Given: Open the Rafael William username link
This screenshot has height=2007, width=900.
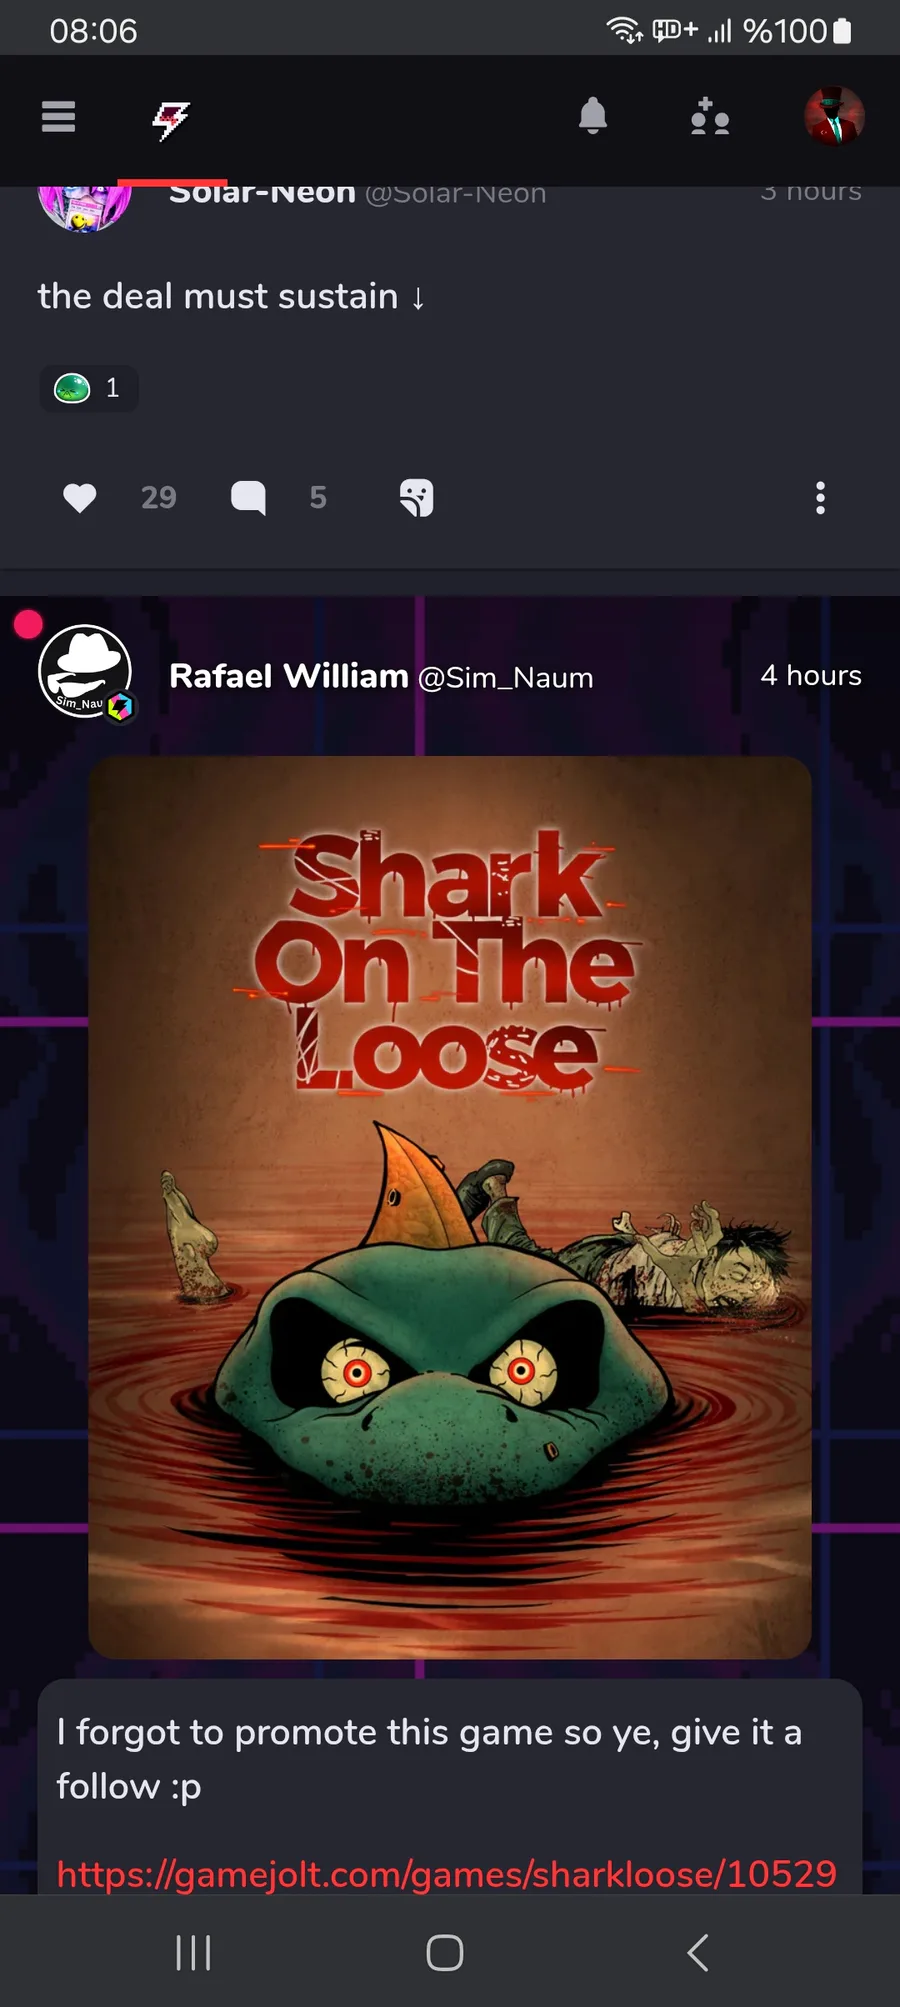Looking at the screenshot, I should pos(289,676).
